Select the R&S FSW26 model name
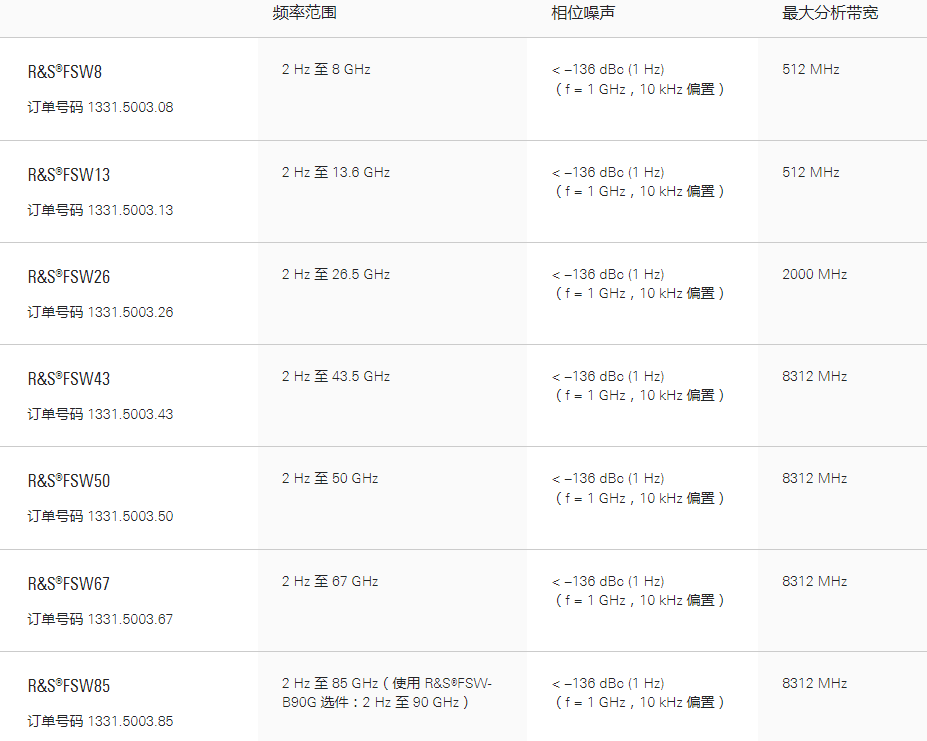The height and width of the screenshot is (741, 927). tap(69, 277)
